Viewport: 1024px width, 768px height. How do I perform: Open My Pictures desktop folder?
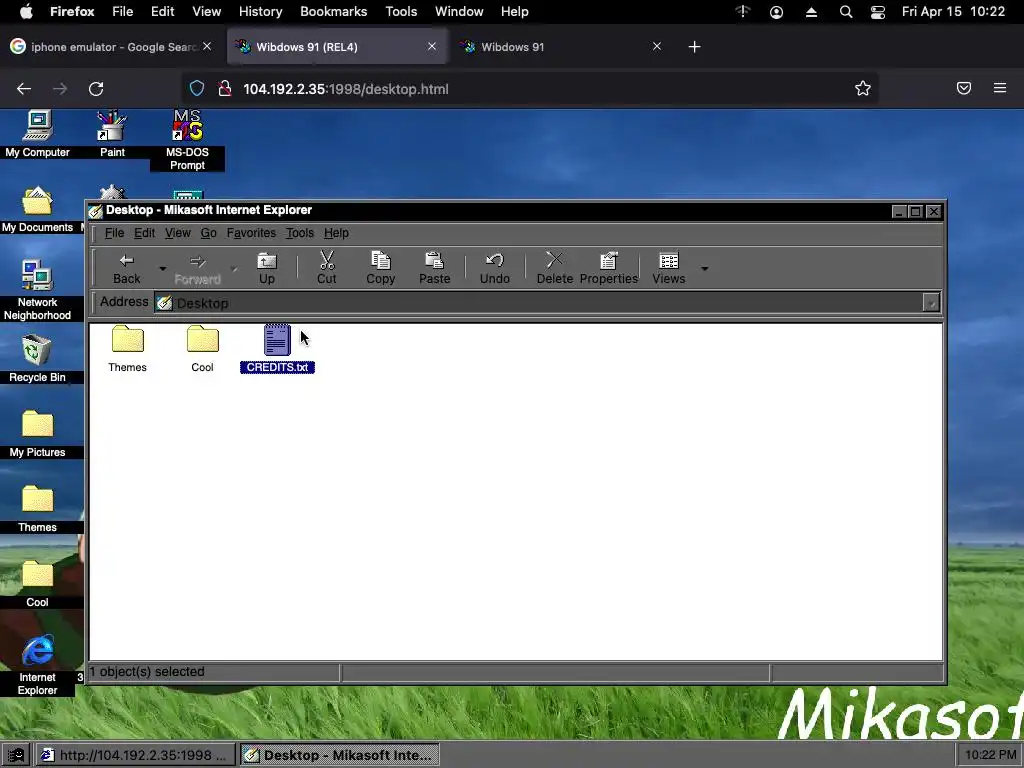37,434
